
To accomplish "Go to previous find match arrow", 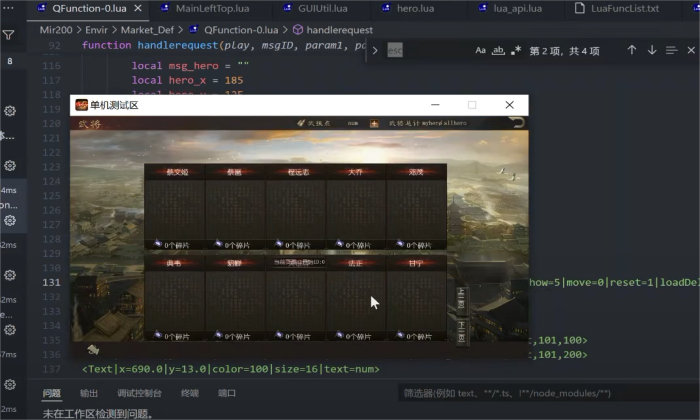I will point(632,50).
